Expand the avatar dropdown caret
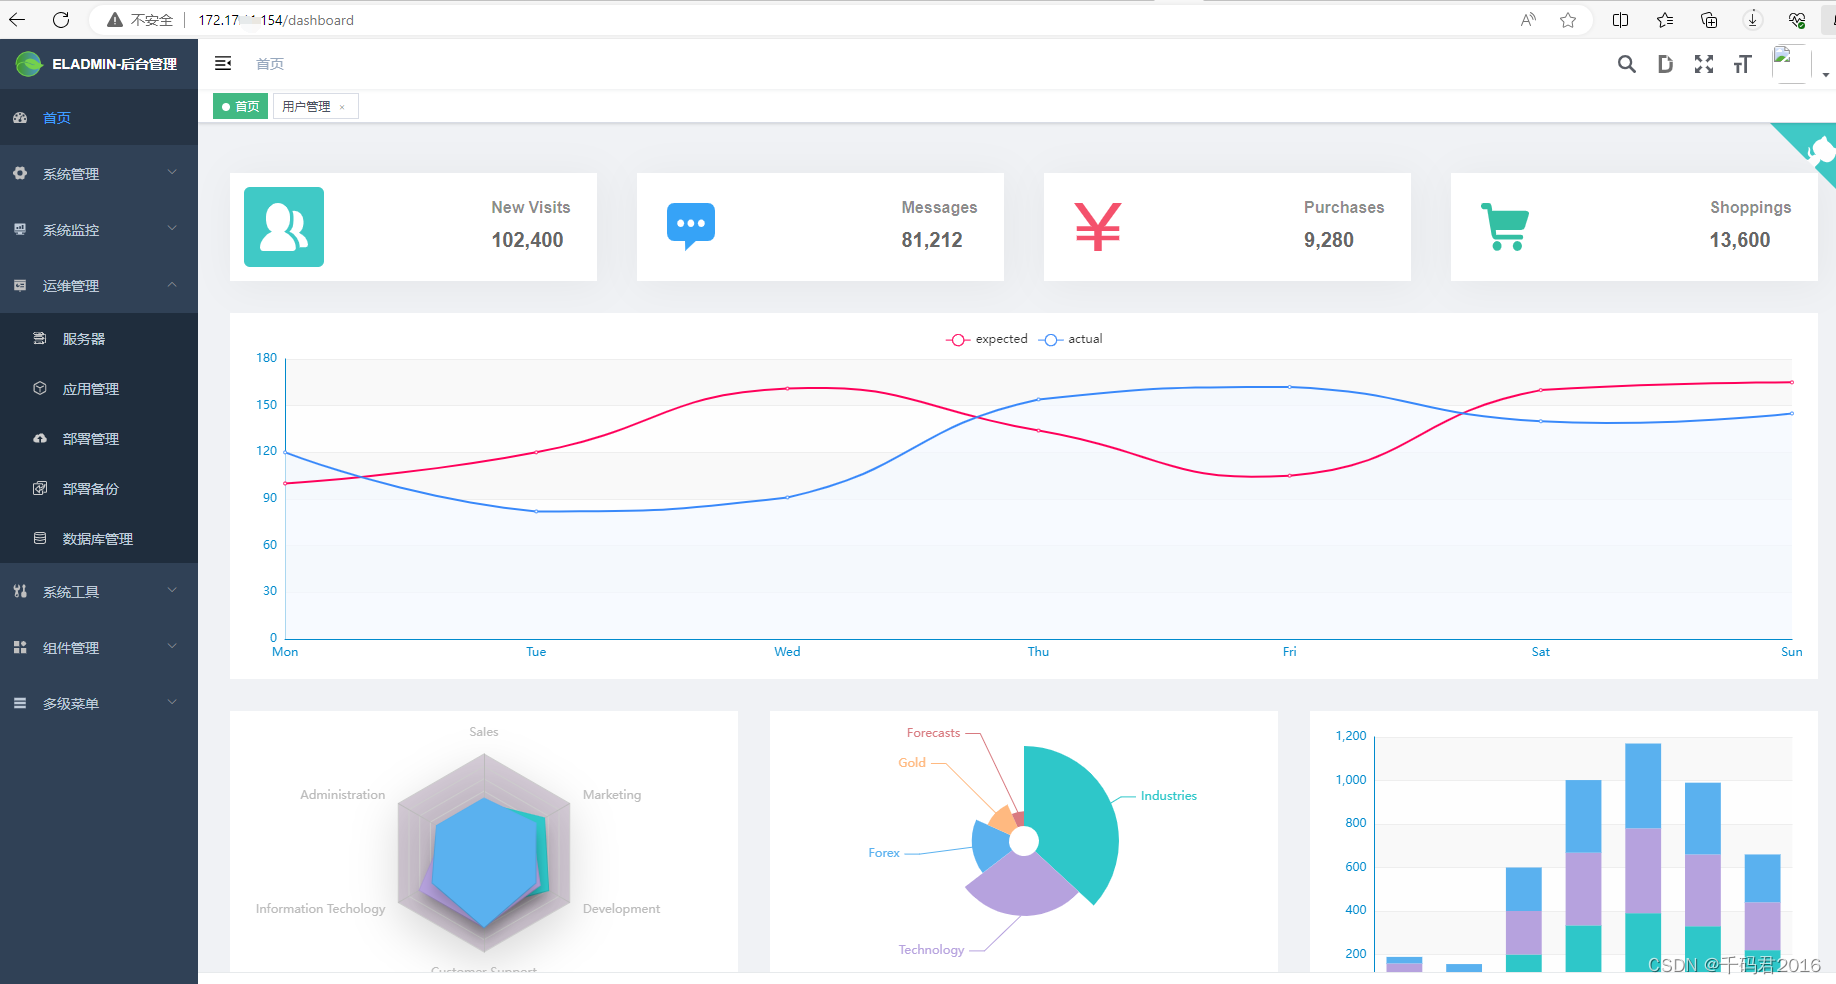The image size is (1836, 984). [1826, 75]
